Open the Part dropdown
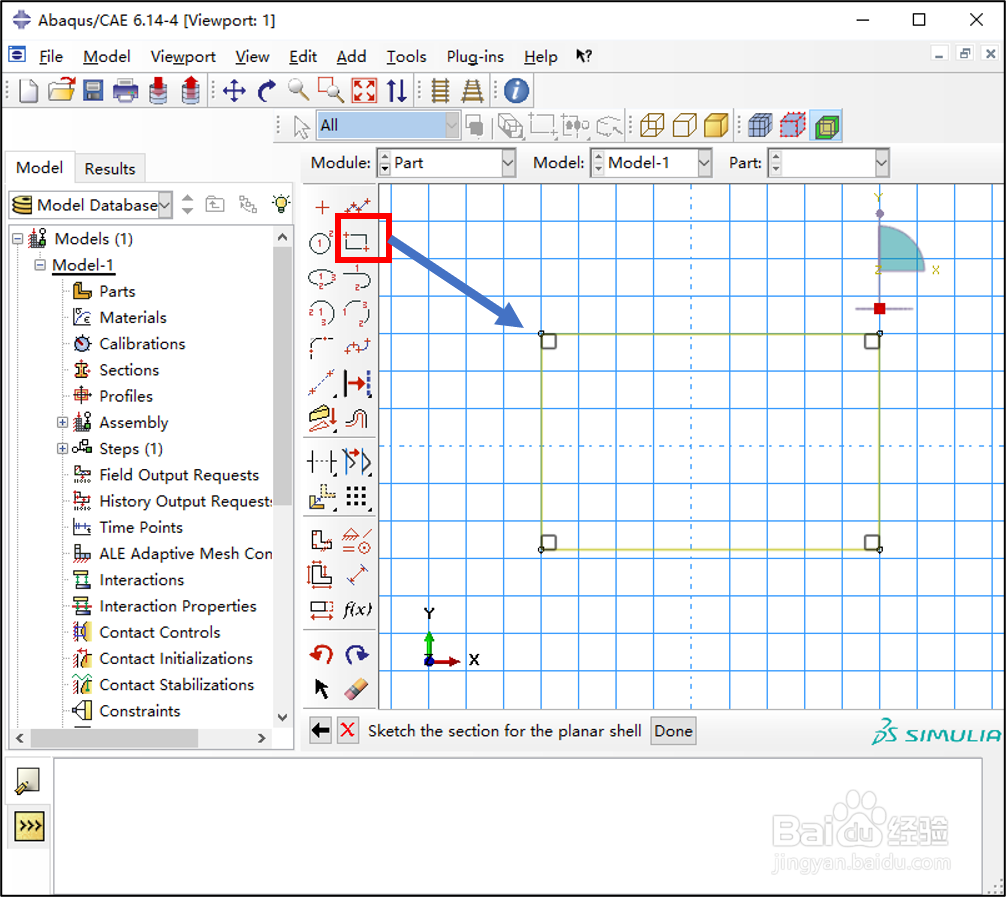1006x897 pixels. 882,163
